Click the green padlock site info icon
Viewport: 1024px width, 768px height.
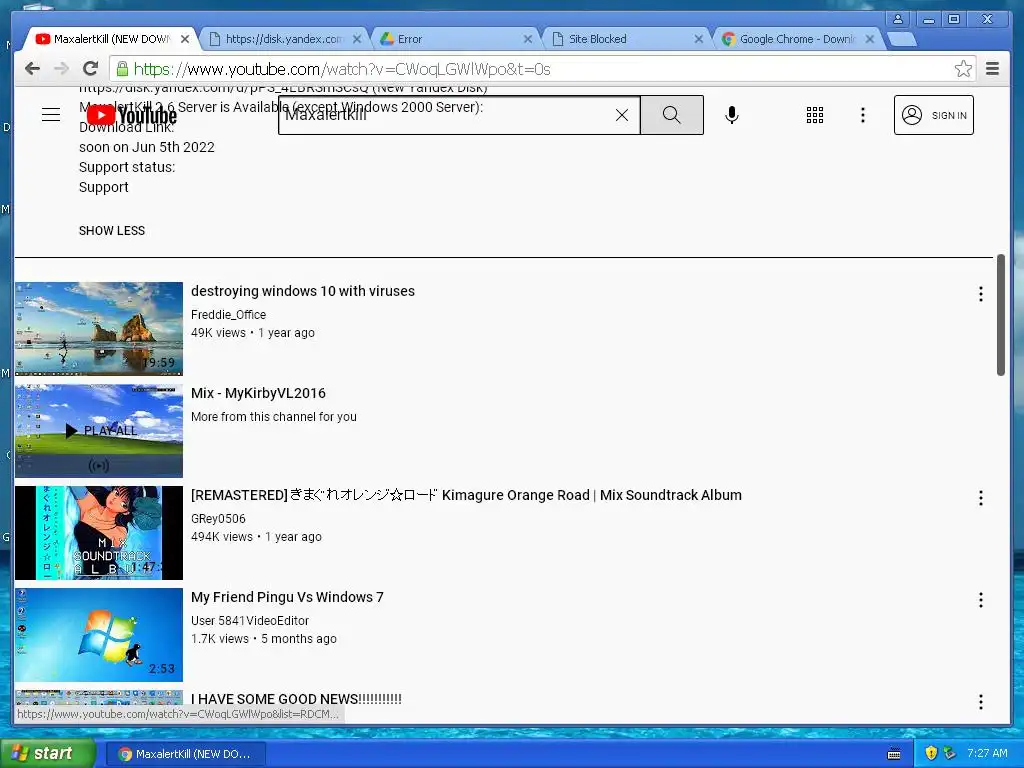pos(122,69)
